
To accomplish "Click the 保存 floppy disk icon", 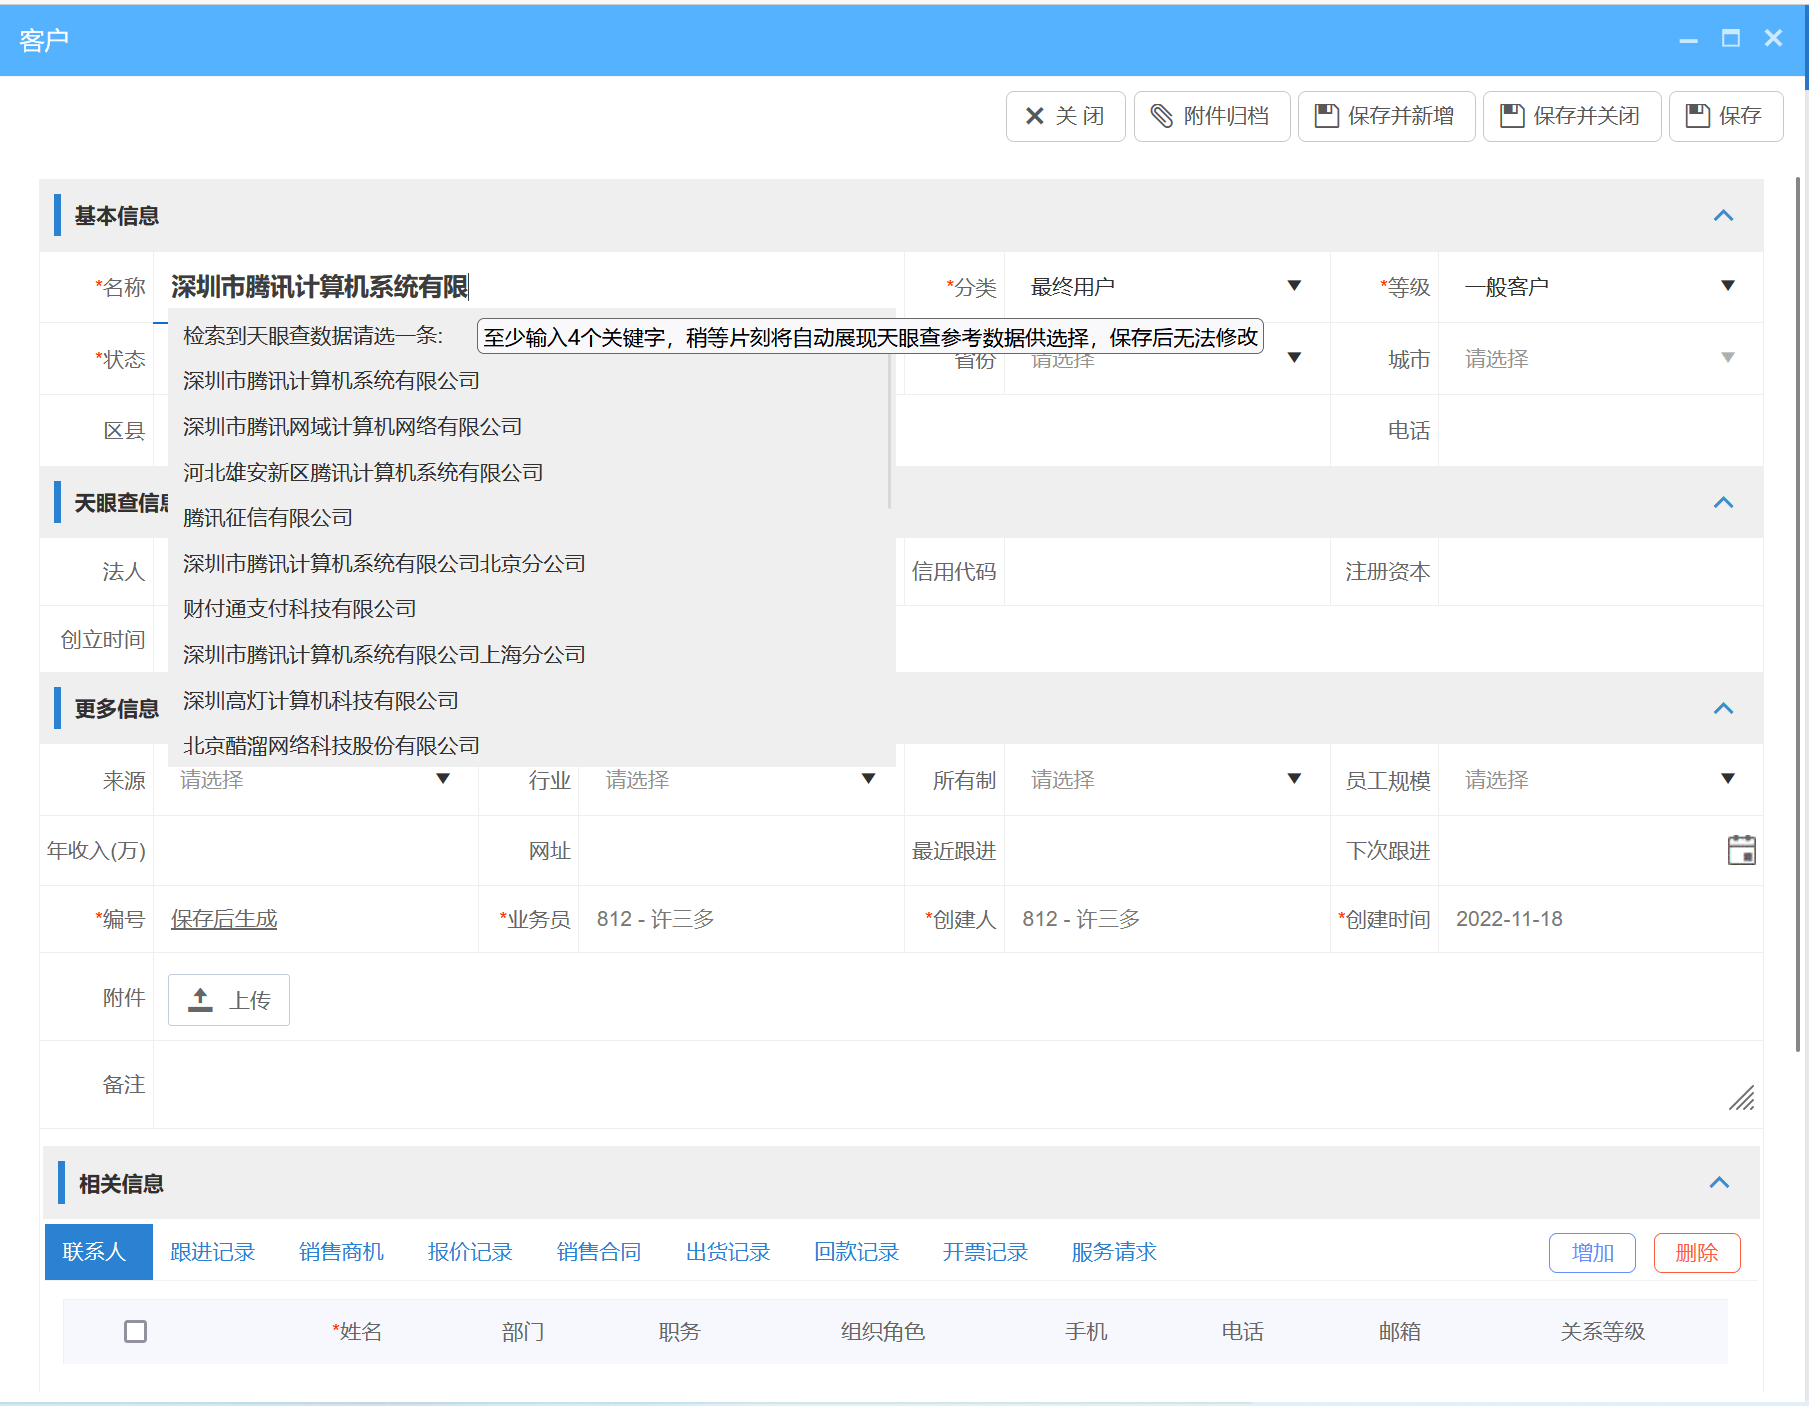I will tap(1696, 116).
